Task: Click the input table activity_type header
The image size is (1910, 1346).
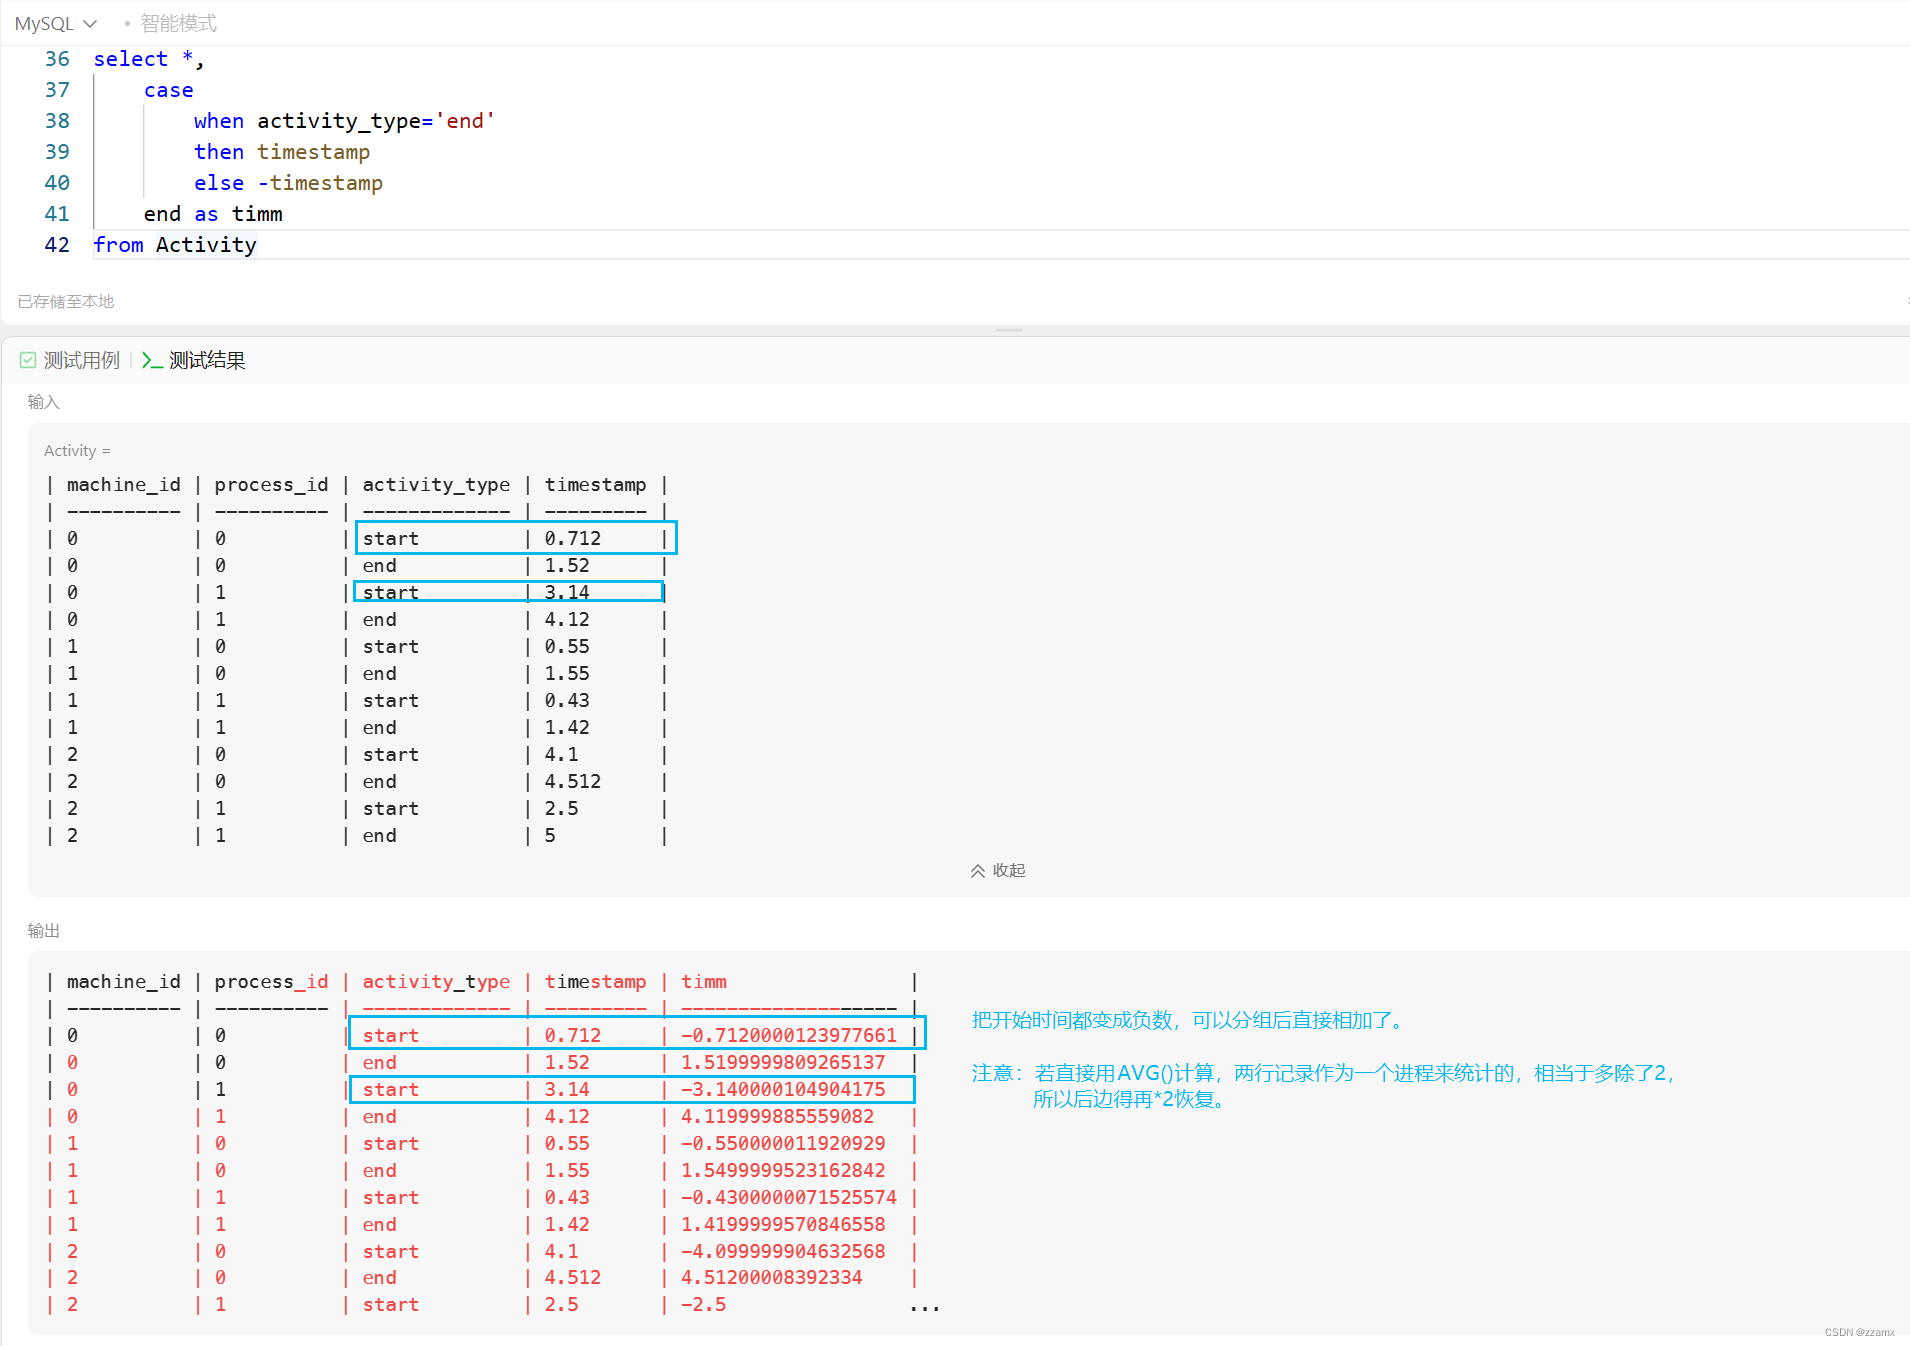Action: click(436, 485)
